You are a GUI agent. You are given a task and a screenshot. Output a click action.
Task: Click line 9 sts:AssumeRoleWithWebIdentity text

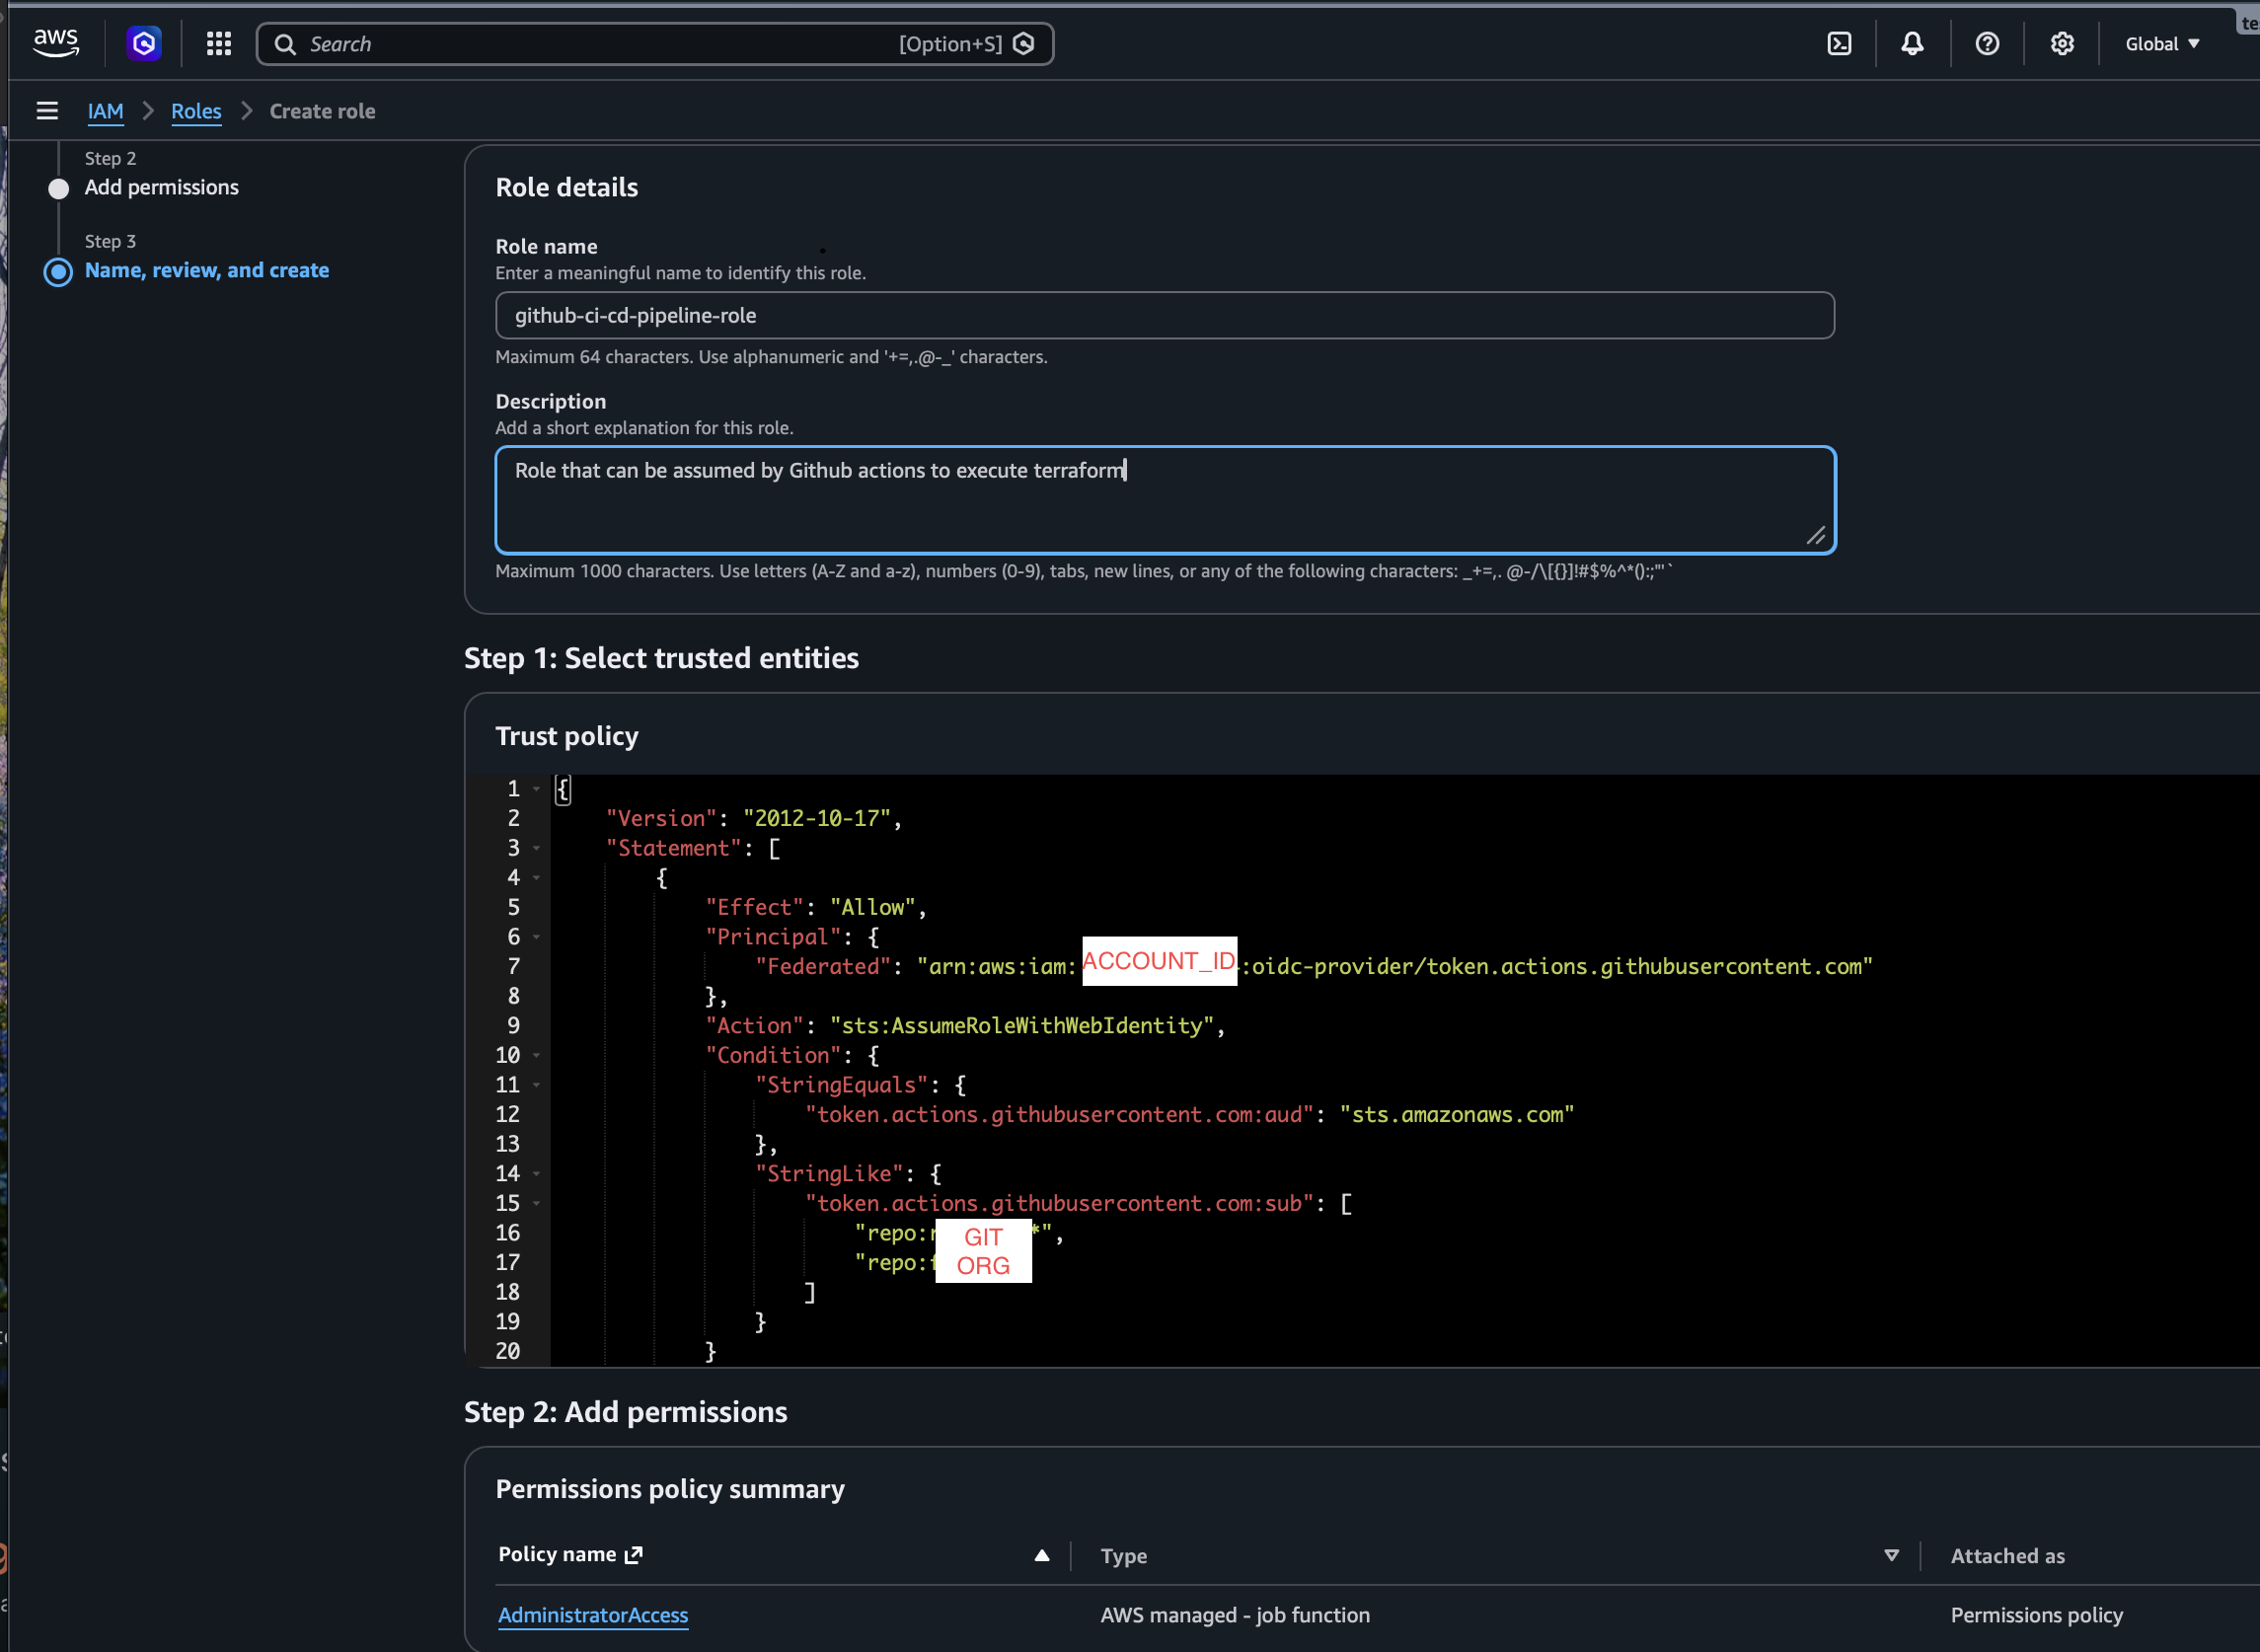1022,1025
